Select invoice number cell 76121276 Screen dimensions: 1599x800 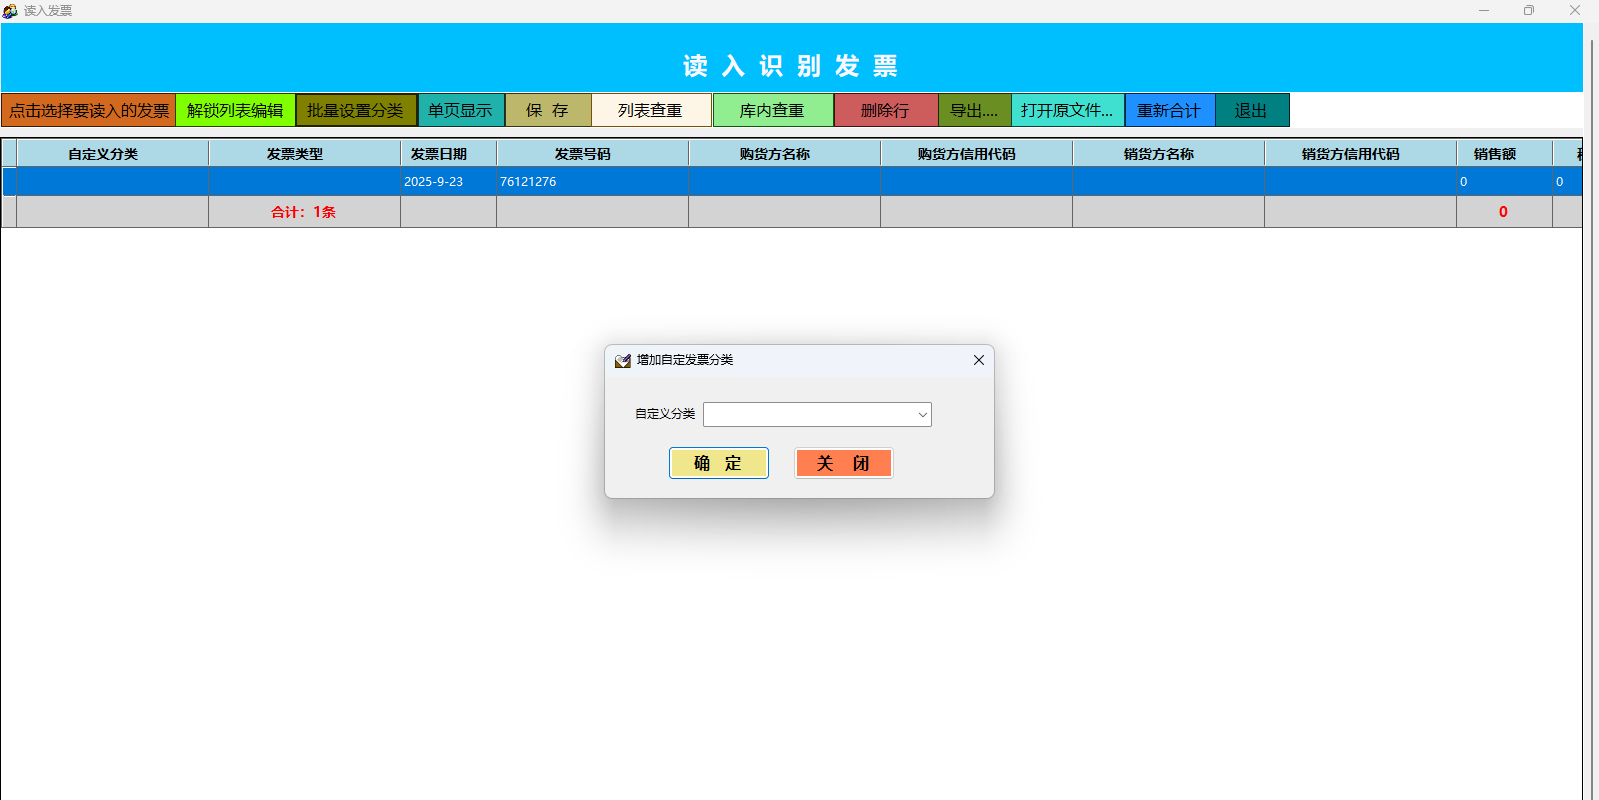click(x=592, y=182)
